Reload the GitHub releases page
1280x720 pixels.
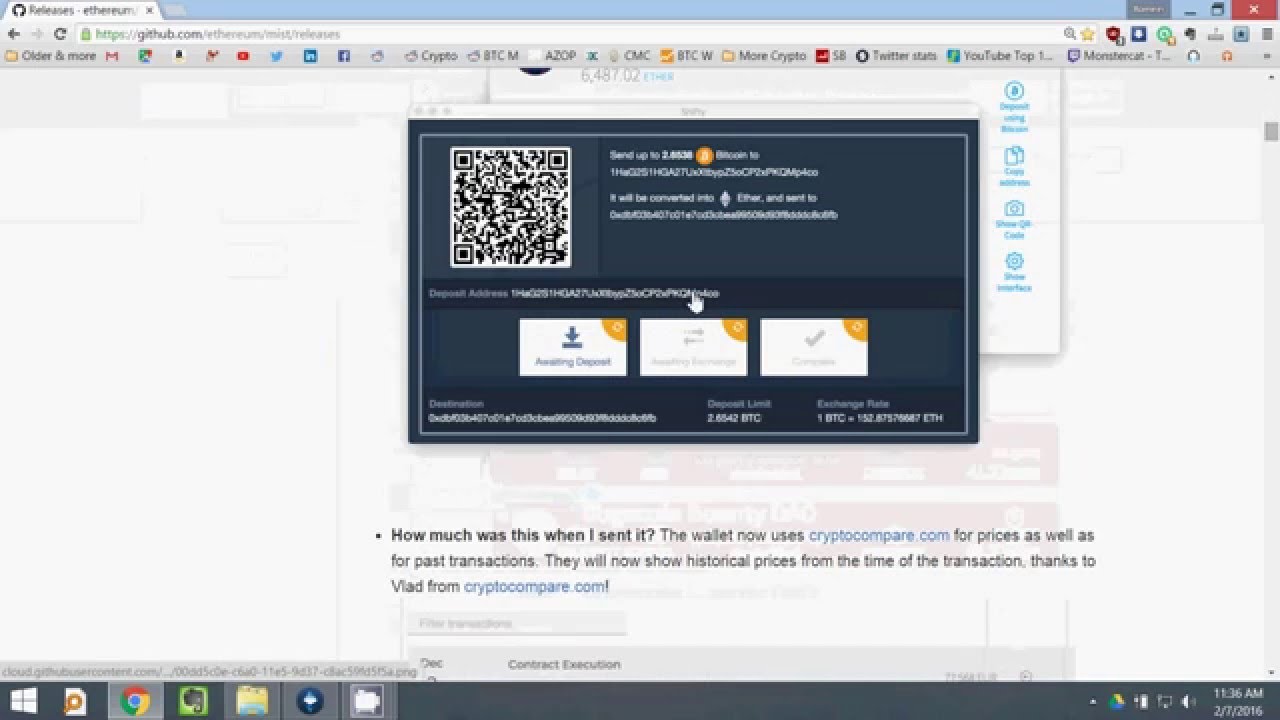60,34
